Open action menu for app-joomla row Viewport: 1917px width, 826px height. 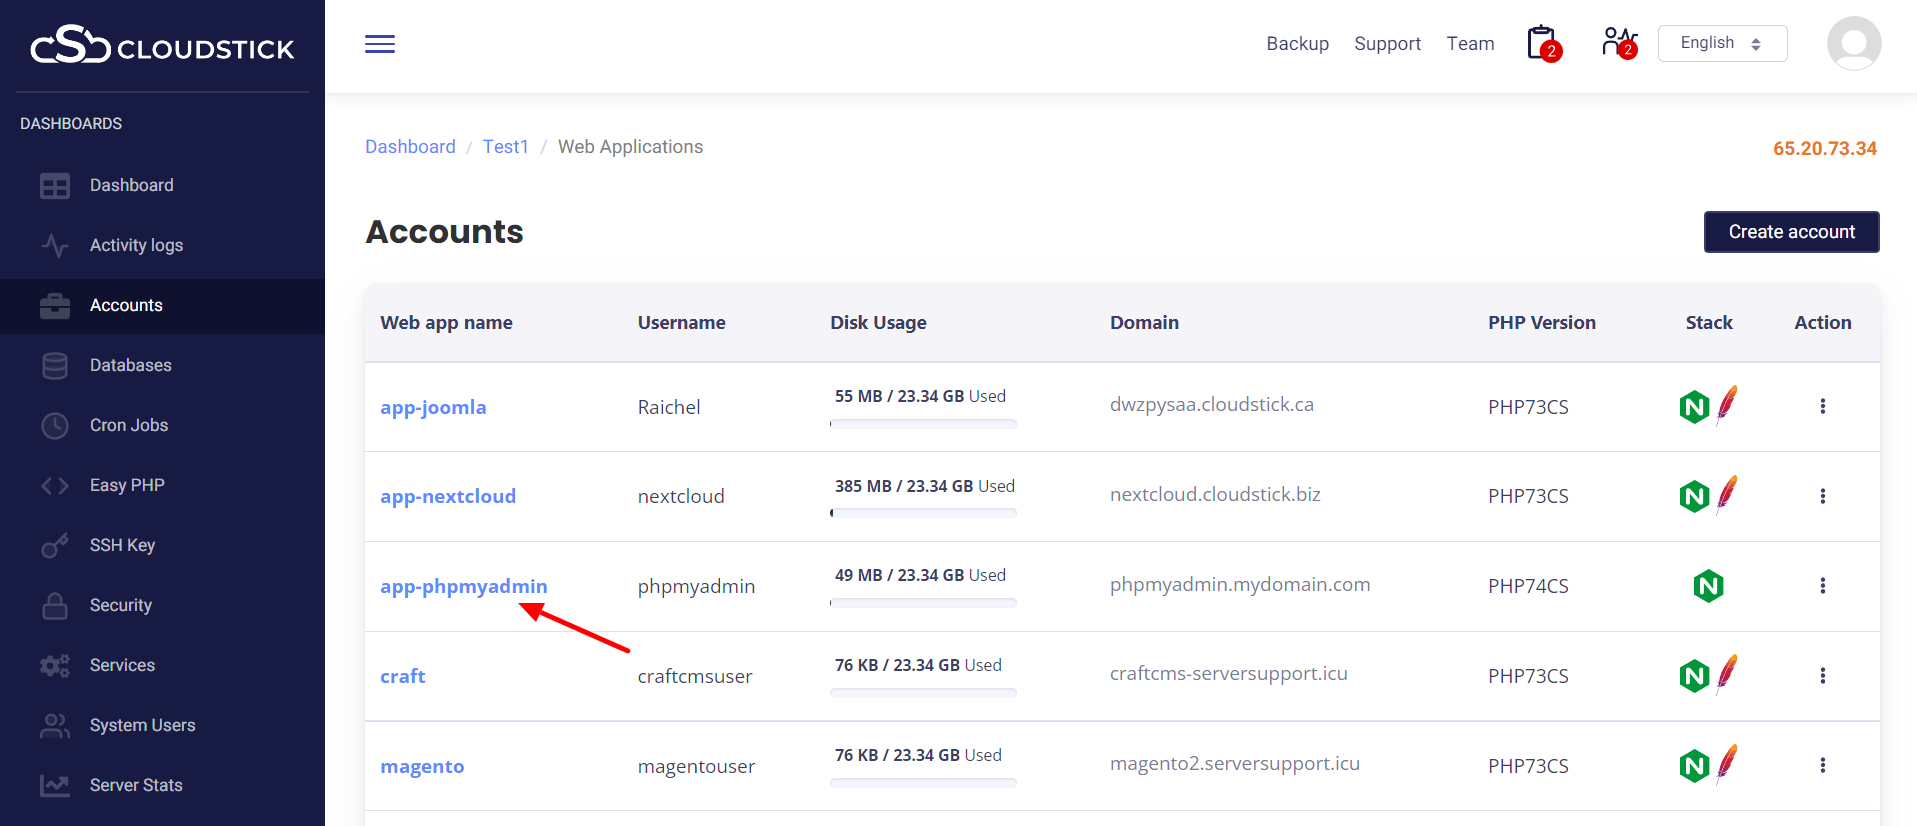pos(1822,406)
